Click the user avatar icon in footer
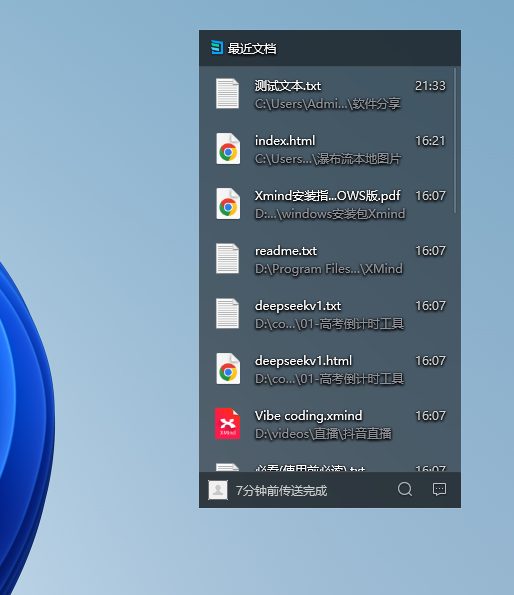 tap(218, 490)
